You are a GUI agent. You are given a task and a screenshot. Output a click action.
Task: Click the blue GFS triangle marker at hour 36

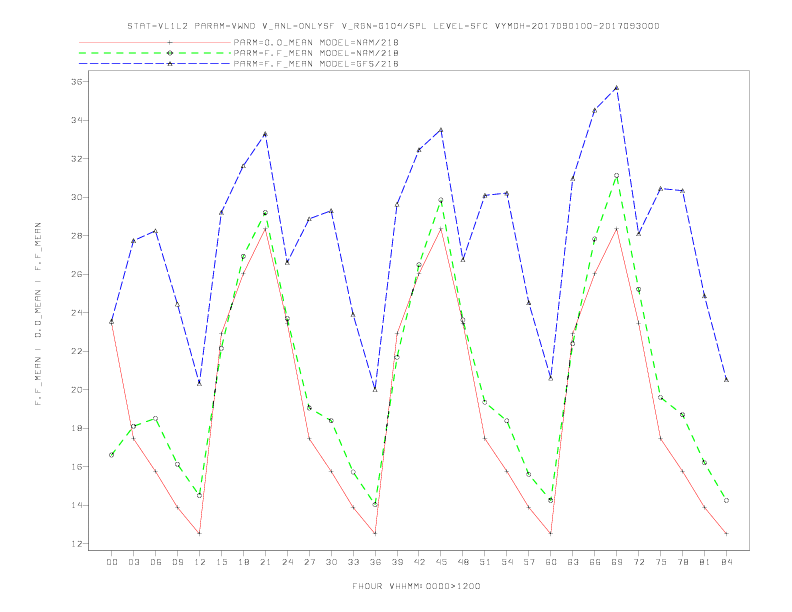[x=375, y=390]
